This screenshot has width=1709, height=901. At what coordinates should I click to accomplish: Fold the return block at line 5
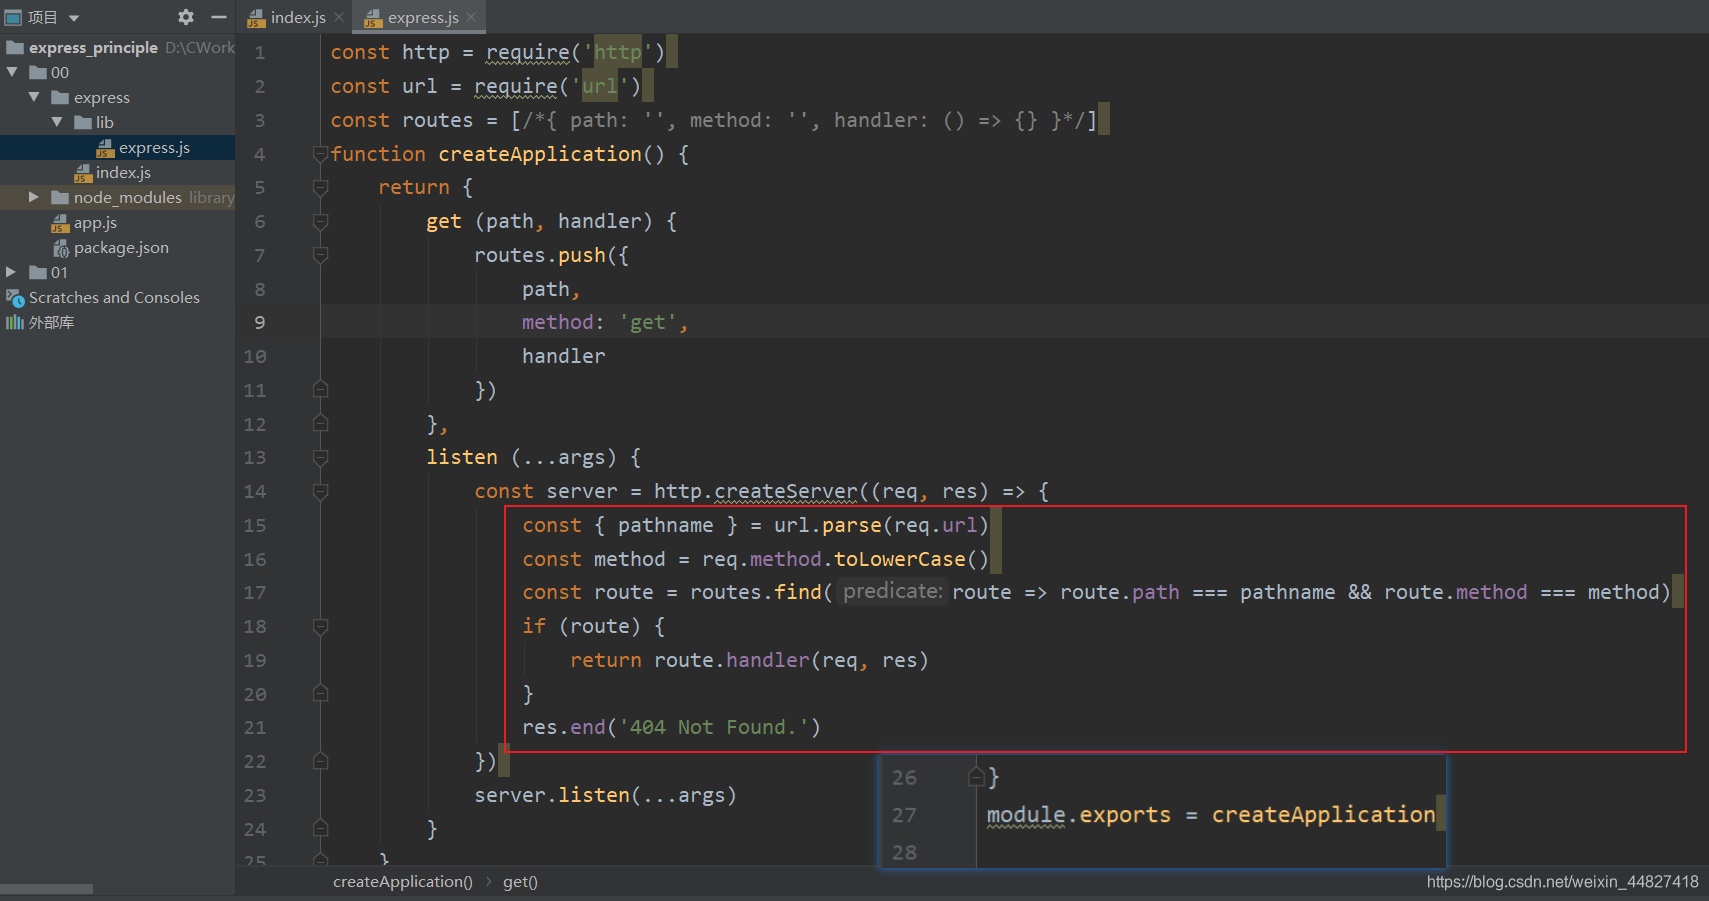click(x=320, y=188)
